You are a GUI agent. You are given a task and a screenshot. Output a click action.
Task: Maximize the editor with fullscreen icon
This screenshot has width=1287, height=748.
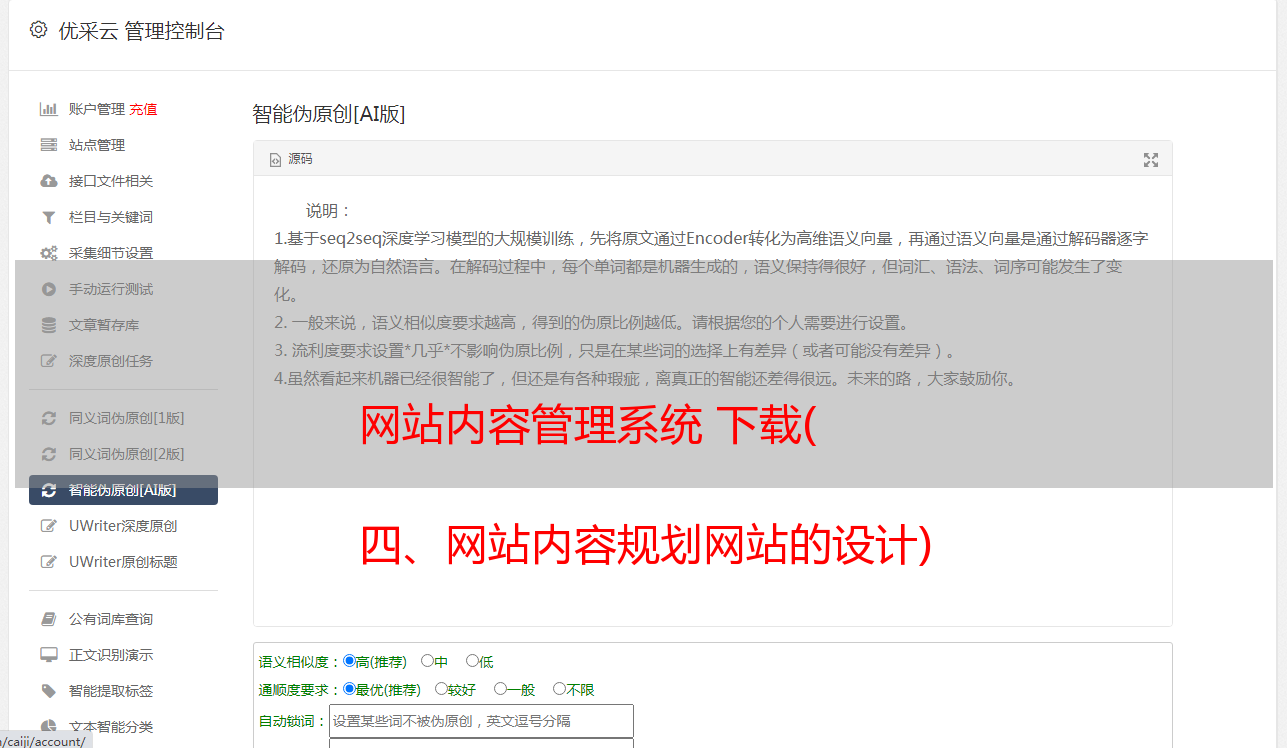click(1151, 160)
